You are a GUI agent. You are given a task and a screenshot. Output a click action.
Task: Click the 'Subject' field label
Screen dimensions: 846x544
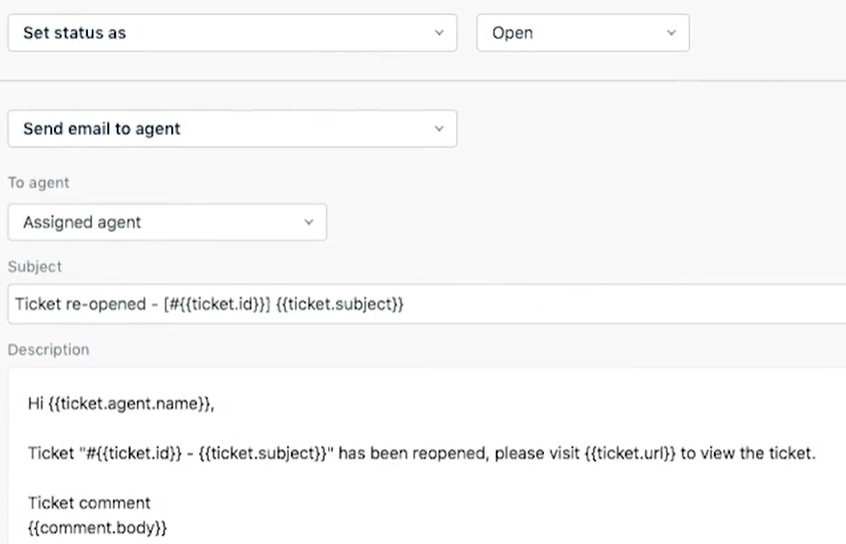pos(35,267)
